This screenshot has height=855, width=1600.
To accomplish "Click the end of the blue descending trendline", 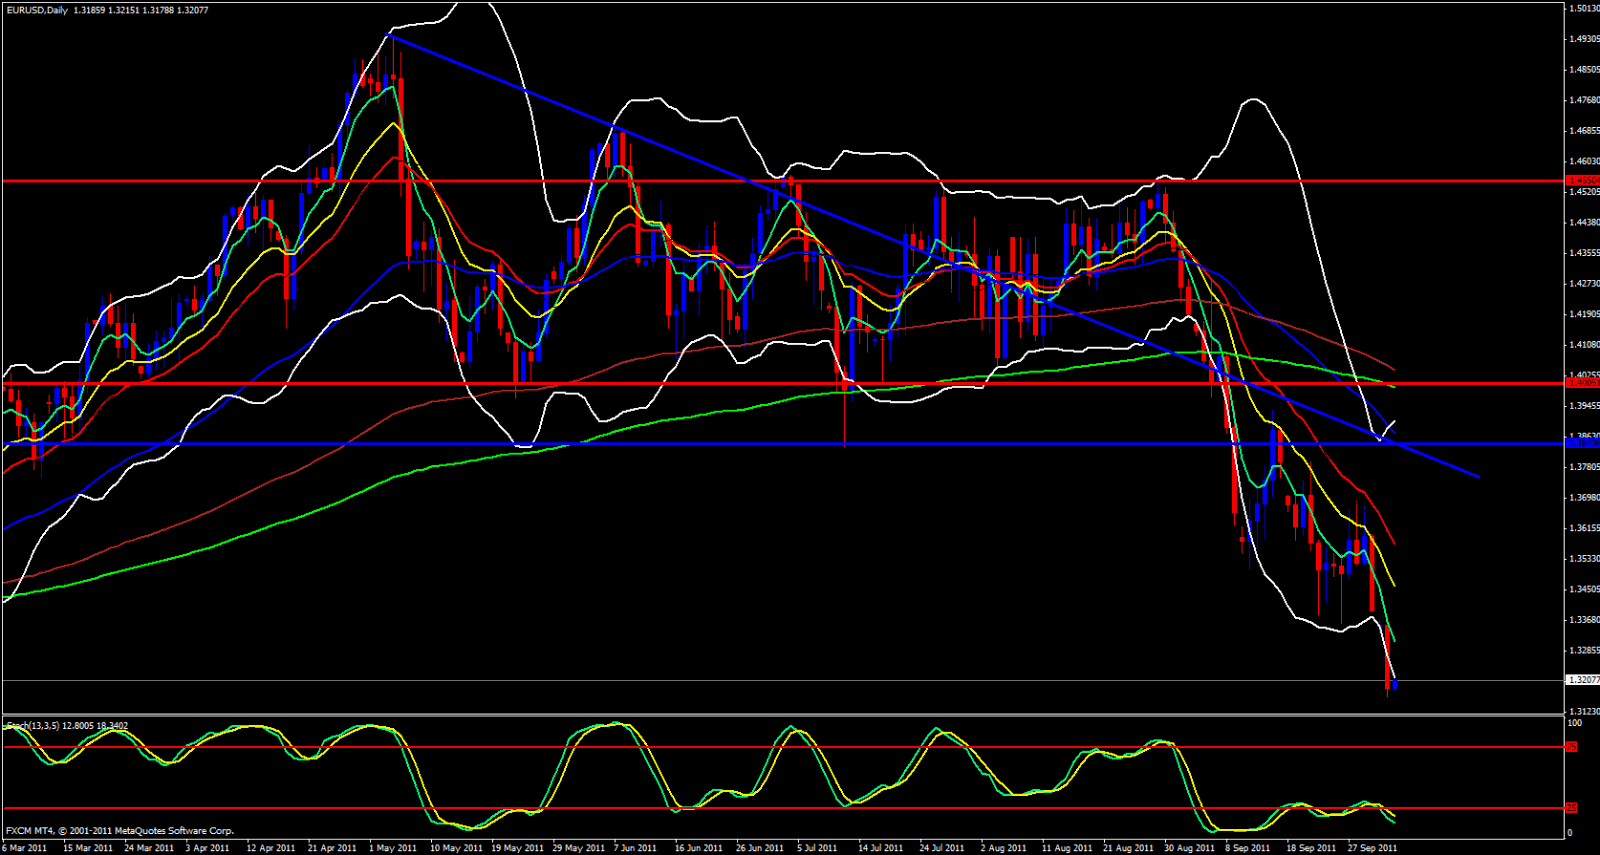I will point(1478,477).
